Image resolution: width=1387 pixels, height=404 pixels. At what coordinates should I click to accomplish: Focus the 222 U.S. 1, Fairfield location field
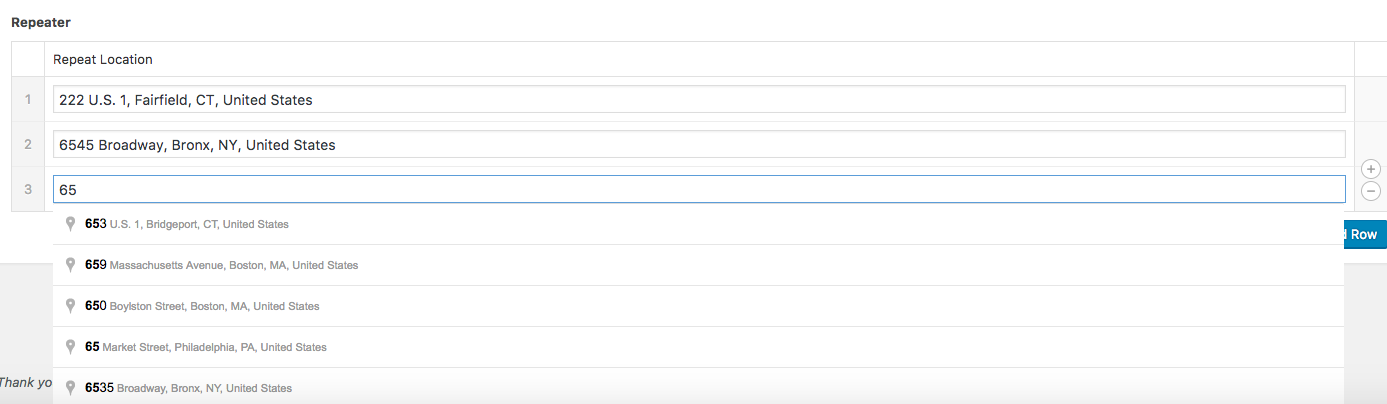[x=698, y=100]
